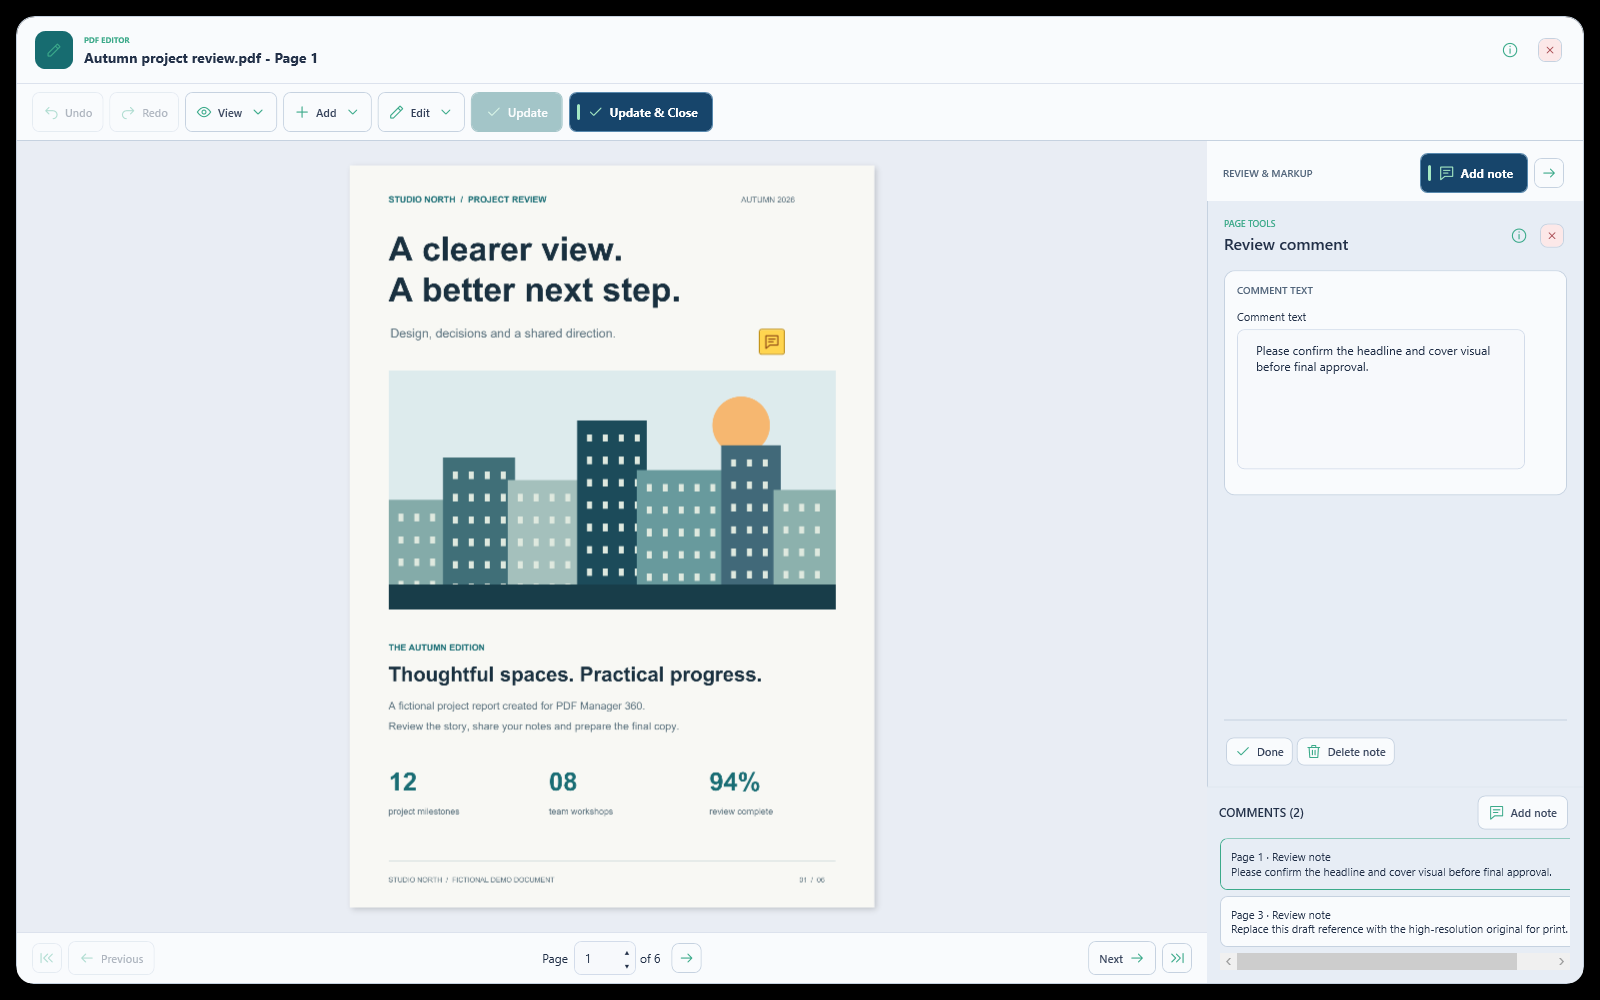Open the info icon in title bar

1510,50
